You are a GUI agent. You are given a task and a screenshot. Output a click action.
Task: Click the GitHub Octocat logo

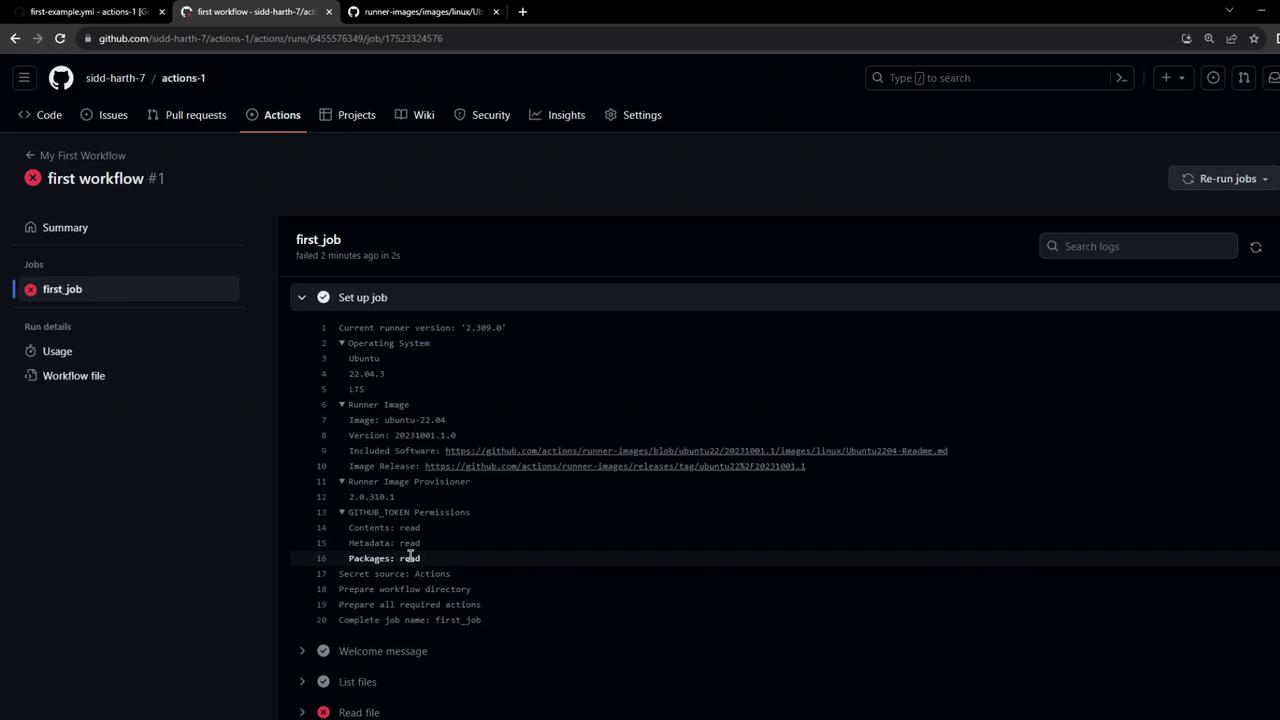pyautogui.click(x=61, y=78)
